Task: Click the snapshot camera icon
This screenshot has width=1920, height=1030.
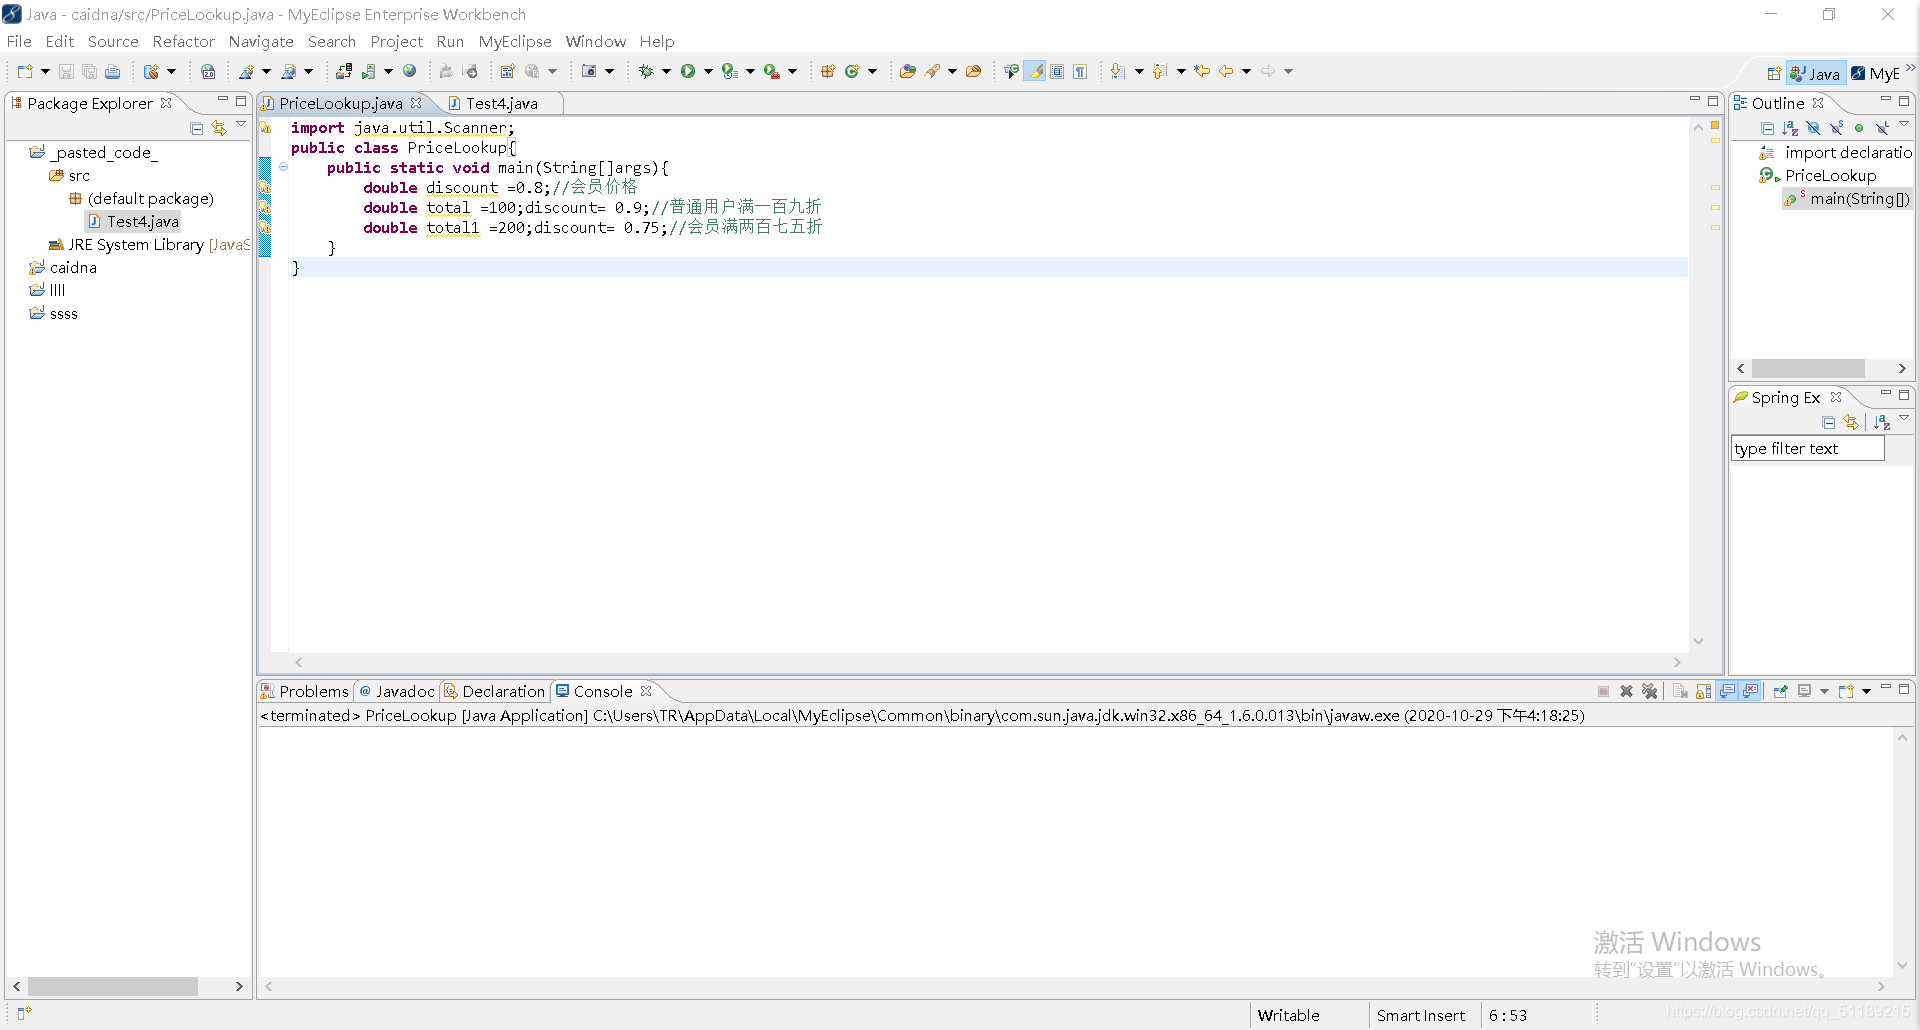Action: [x=589, y=71]
